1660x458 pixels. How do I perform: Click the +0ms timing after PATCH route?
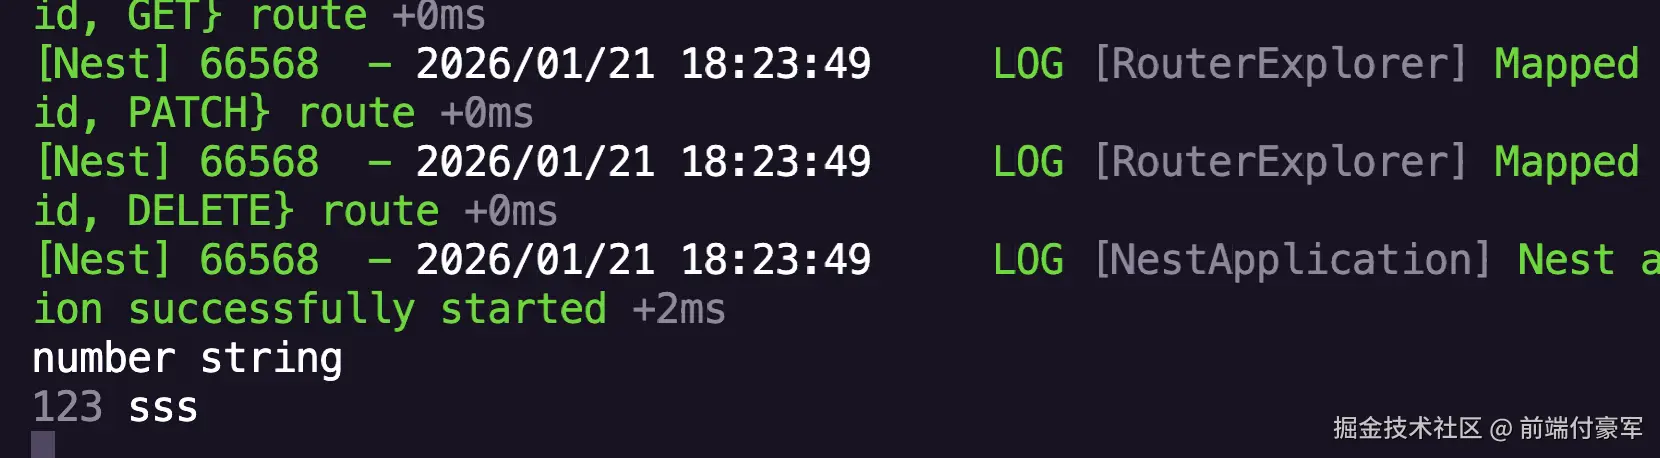tap(487, 113)
